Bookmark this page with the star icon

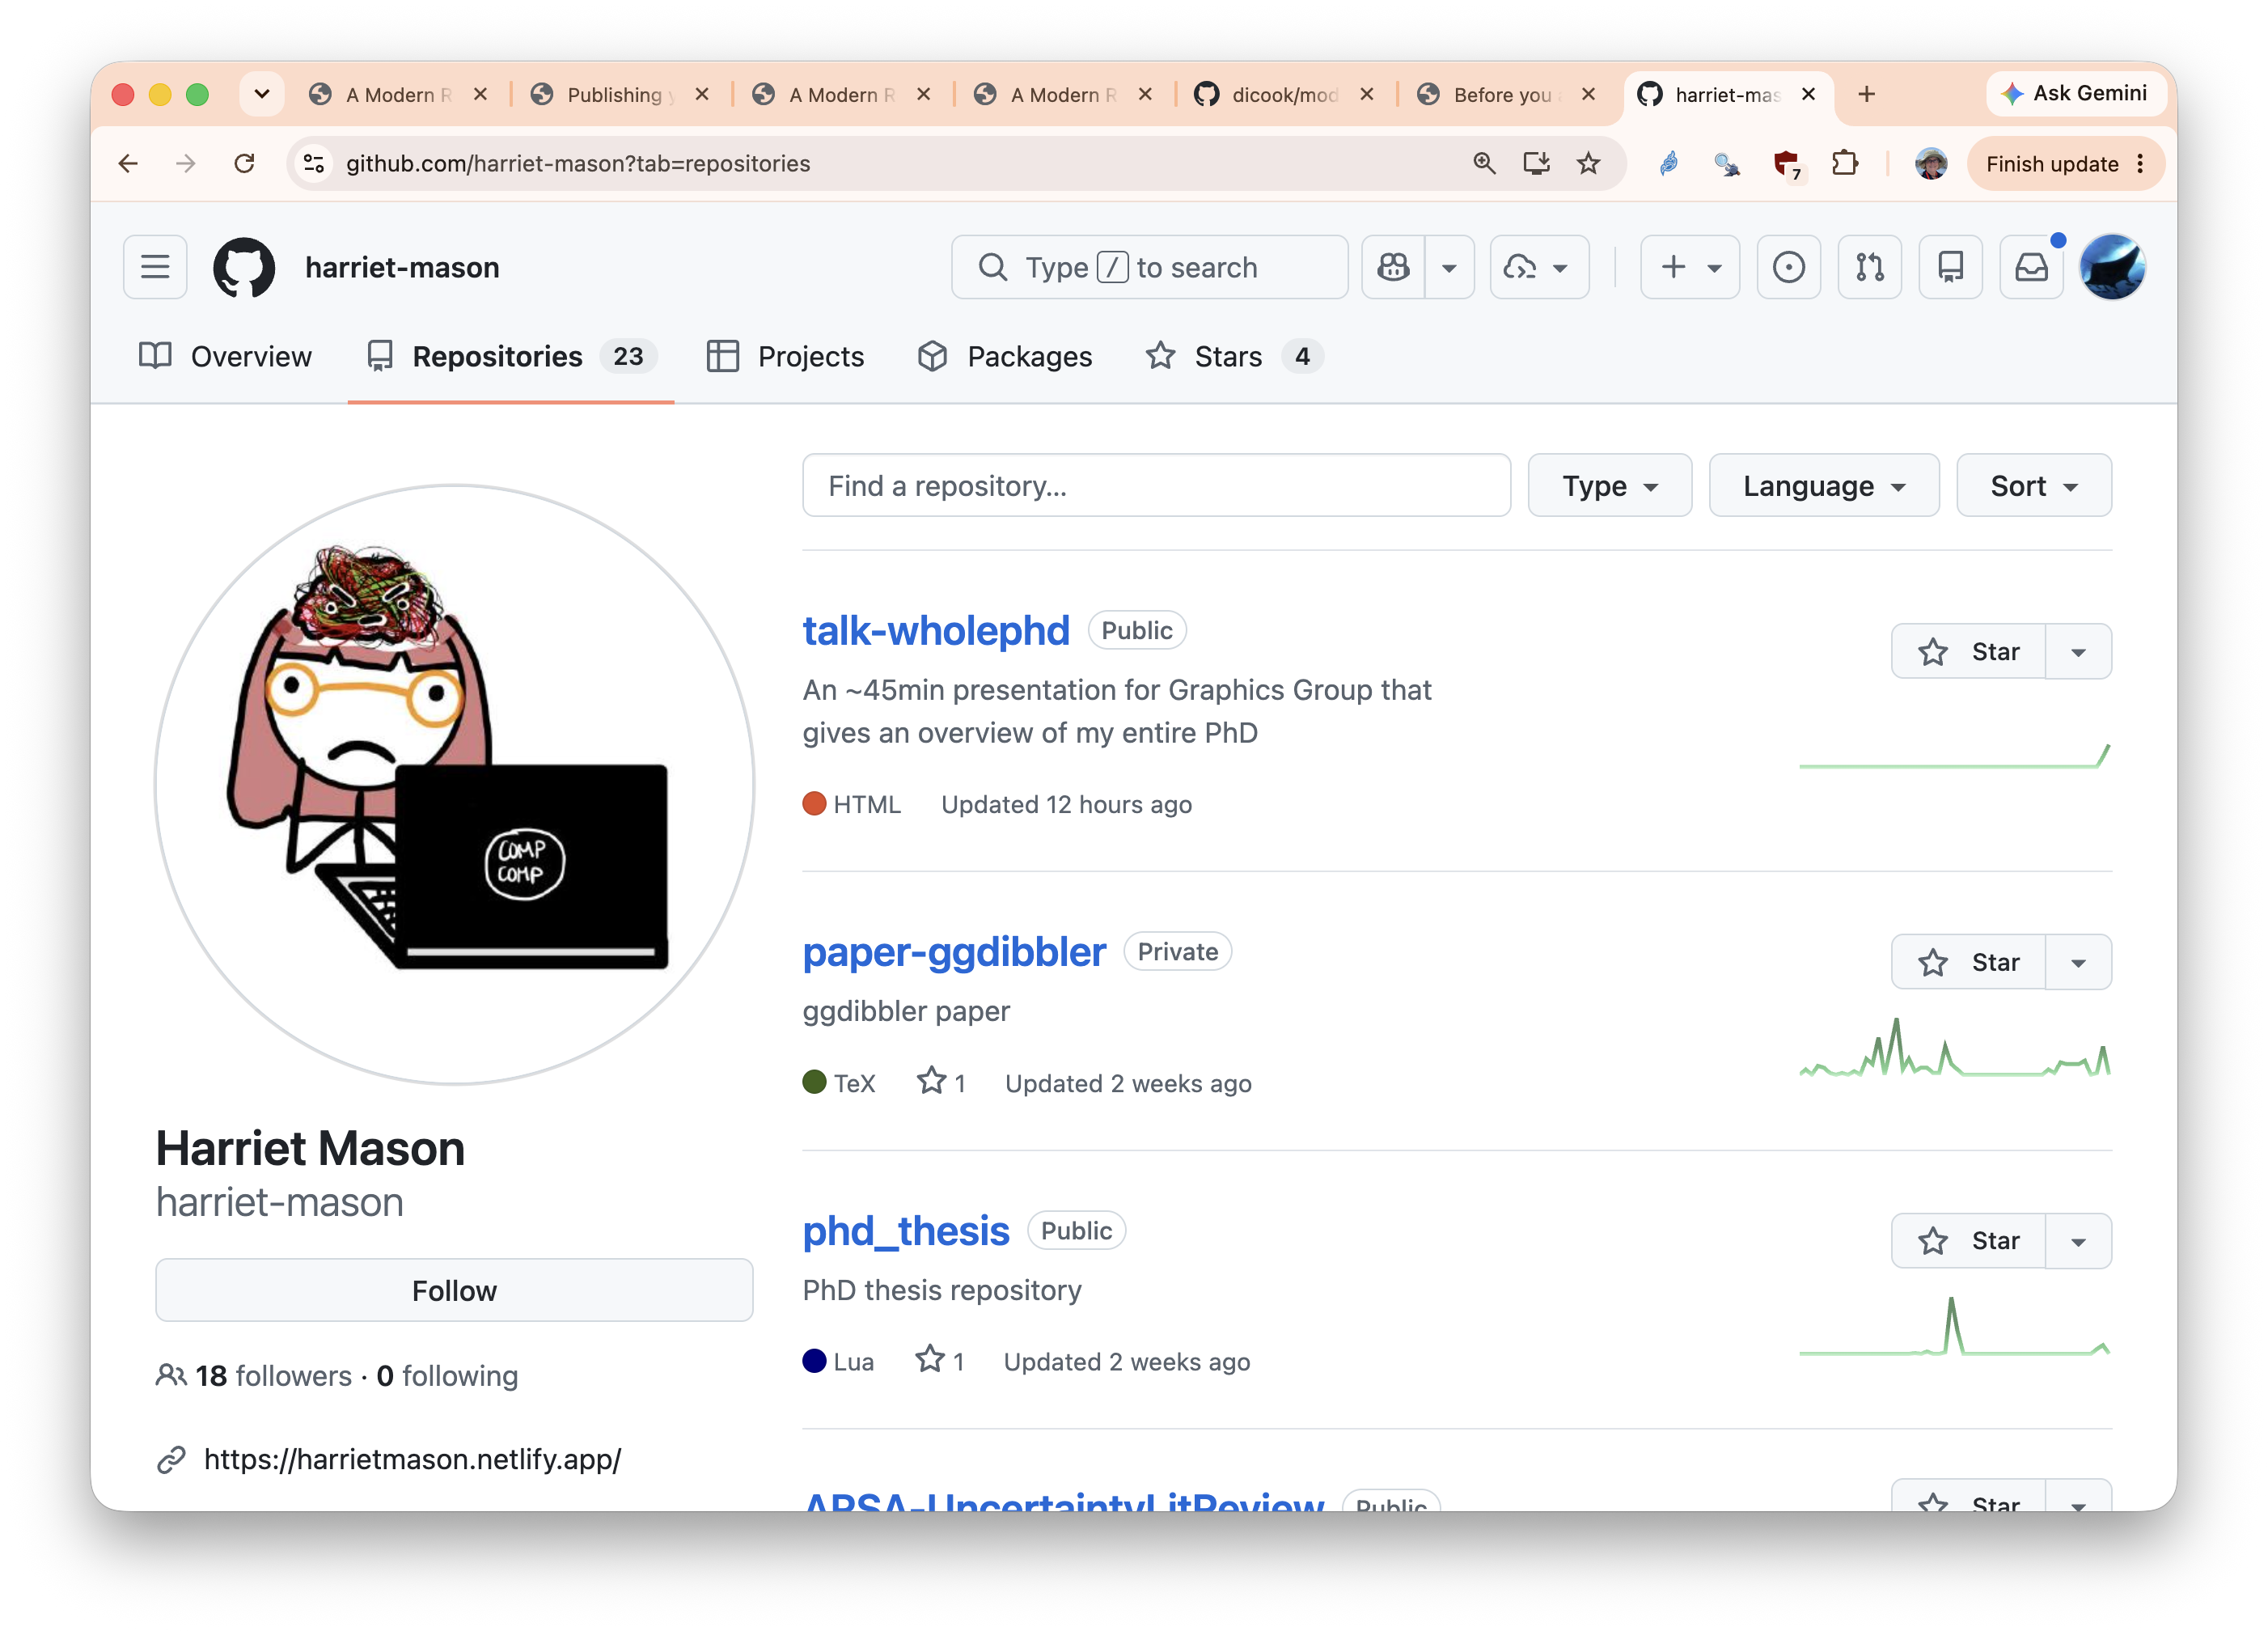coord(1588,163)
